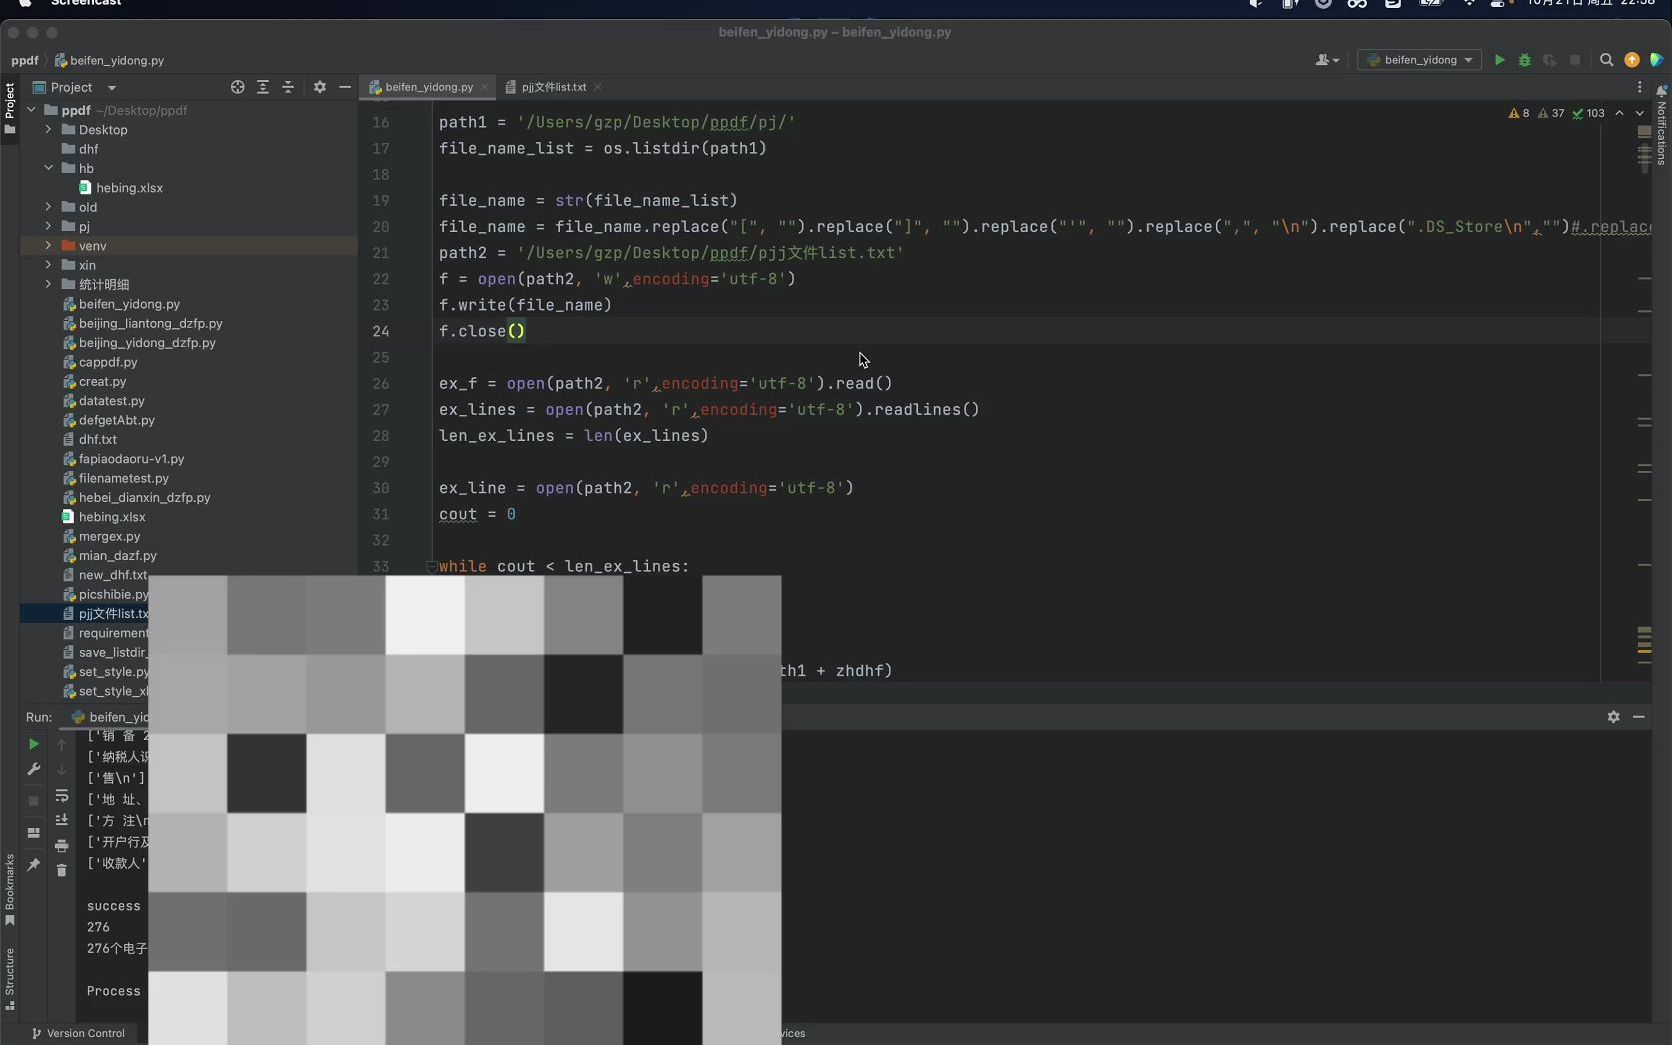Select cappdf.py in project tree

pos(100,362)
